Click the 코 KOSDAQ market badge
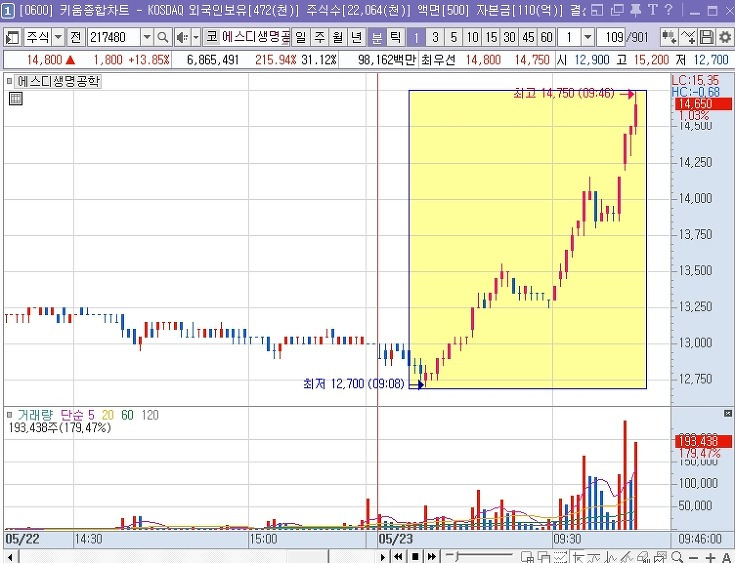The width and height of the screenshot is (735, 563). (x=212, y=37)
